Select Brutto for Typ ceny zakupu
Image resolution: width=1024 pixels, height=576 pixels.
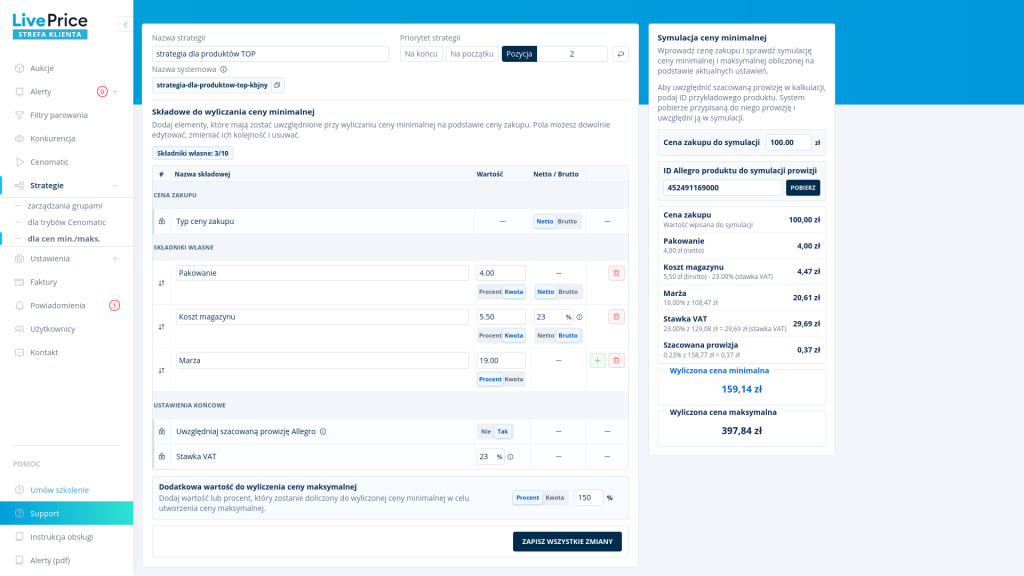point(567,221)
